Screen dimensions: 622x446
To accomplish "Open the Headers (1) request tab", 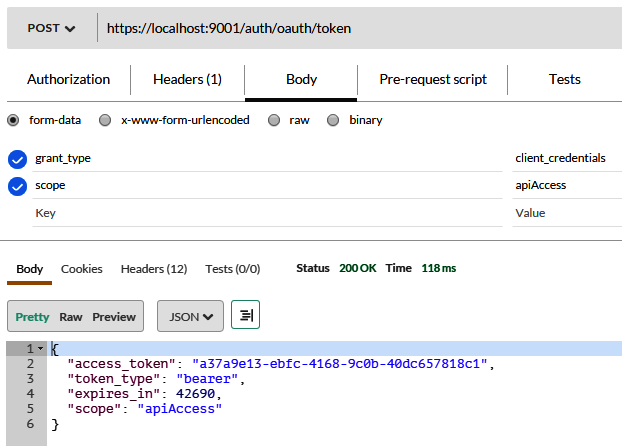I will pos(187,79).
